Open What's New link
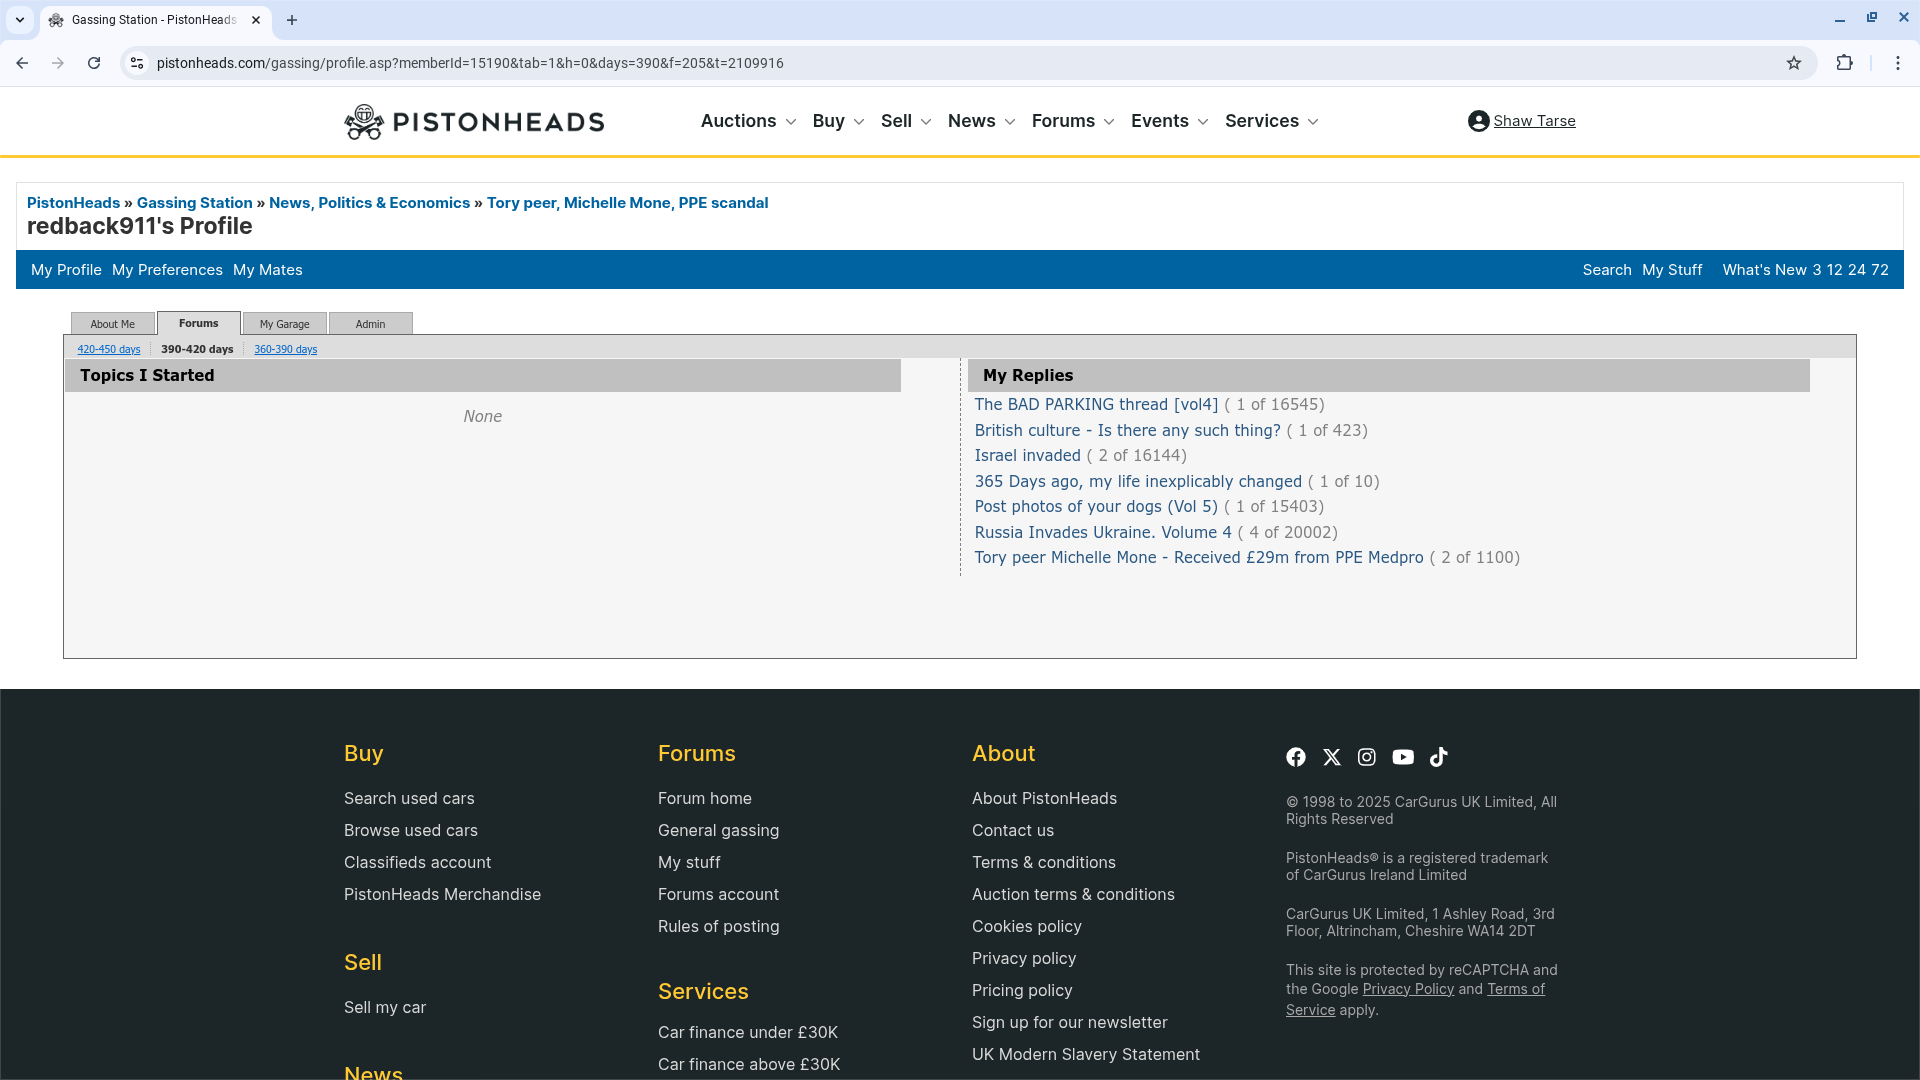Image resolution: width=1920 pixels, height=1080 pixels. point(1765,270)
